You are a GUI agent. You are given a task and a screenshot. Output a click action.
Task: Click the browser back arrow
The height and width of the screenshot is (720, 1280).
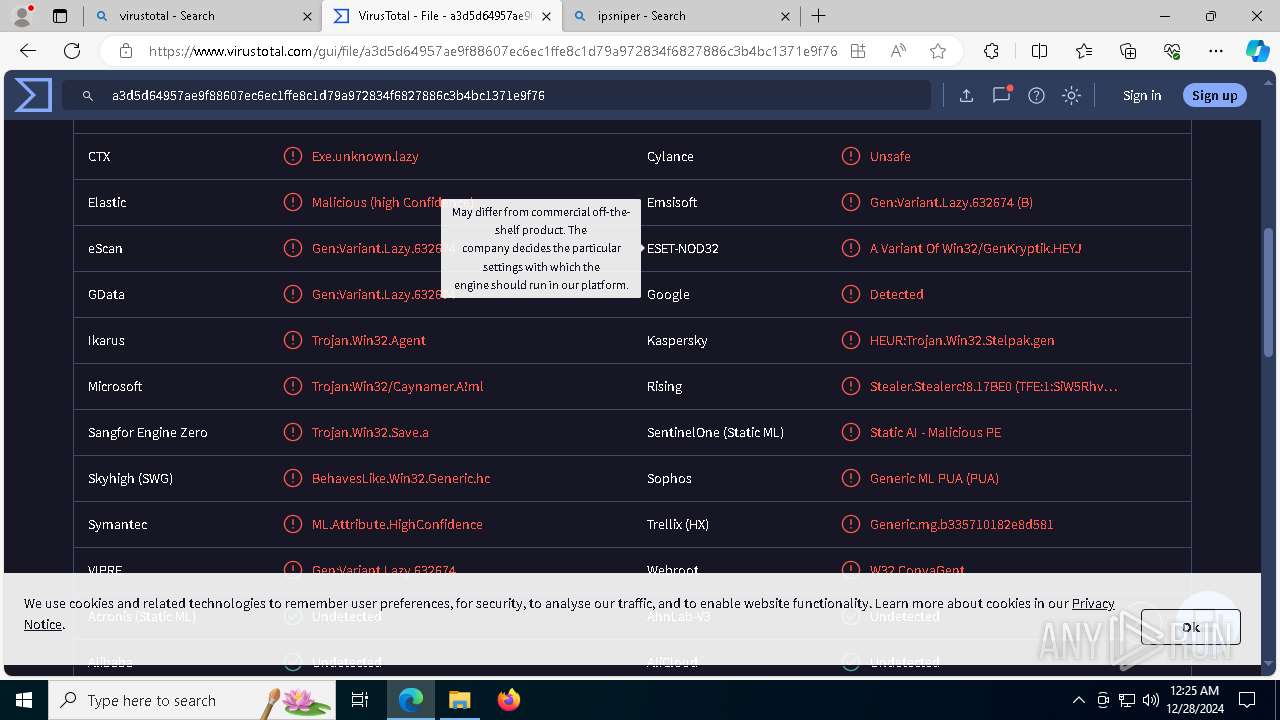pyautogui.click(x=28, y=51)
